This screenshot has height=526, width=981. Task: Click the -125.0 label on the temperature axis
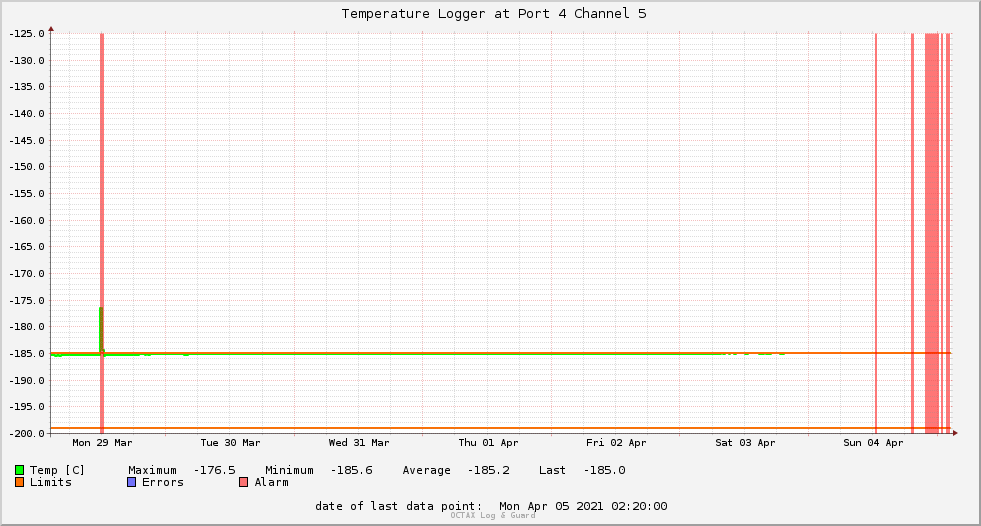tap(26, 34)
